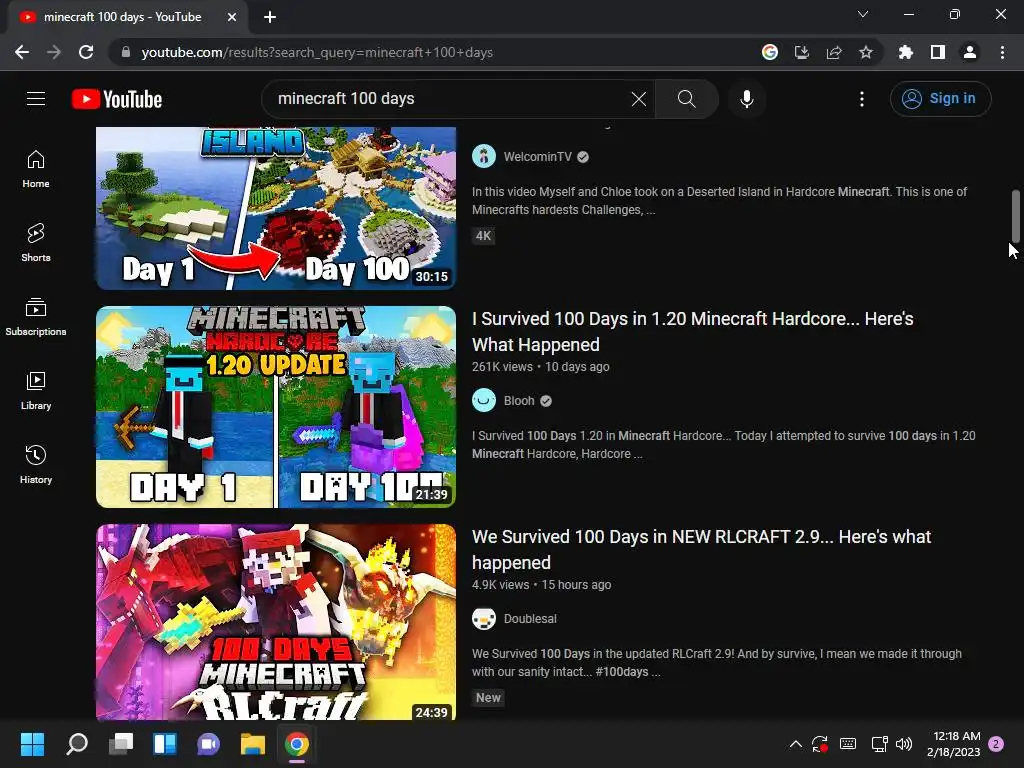1024x768 pixels.
Task: Open a new browser tab
Action: [270, 17]
